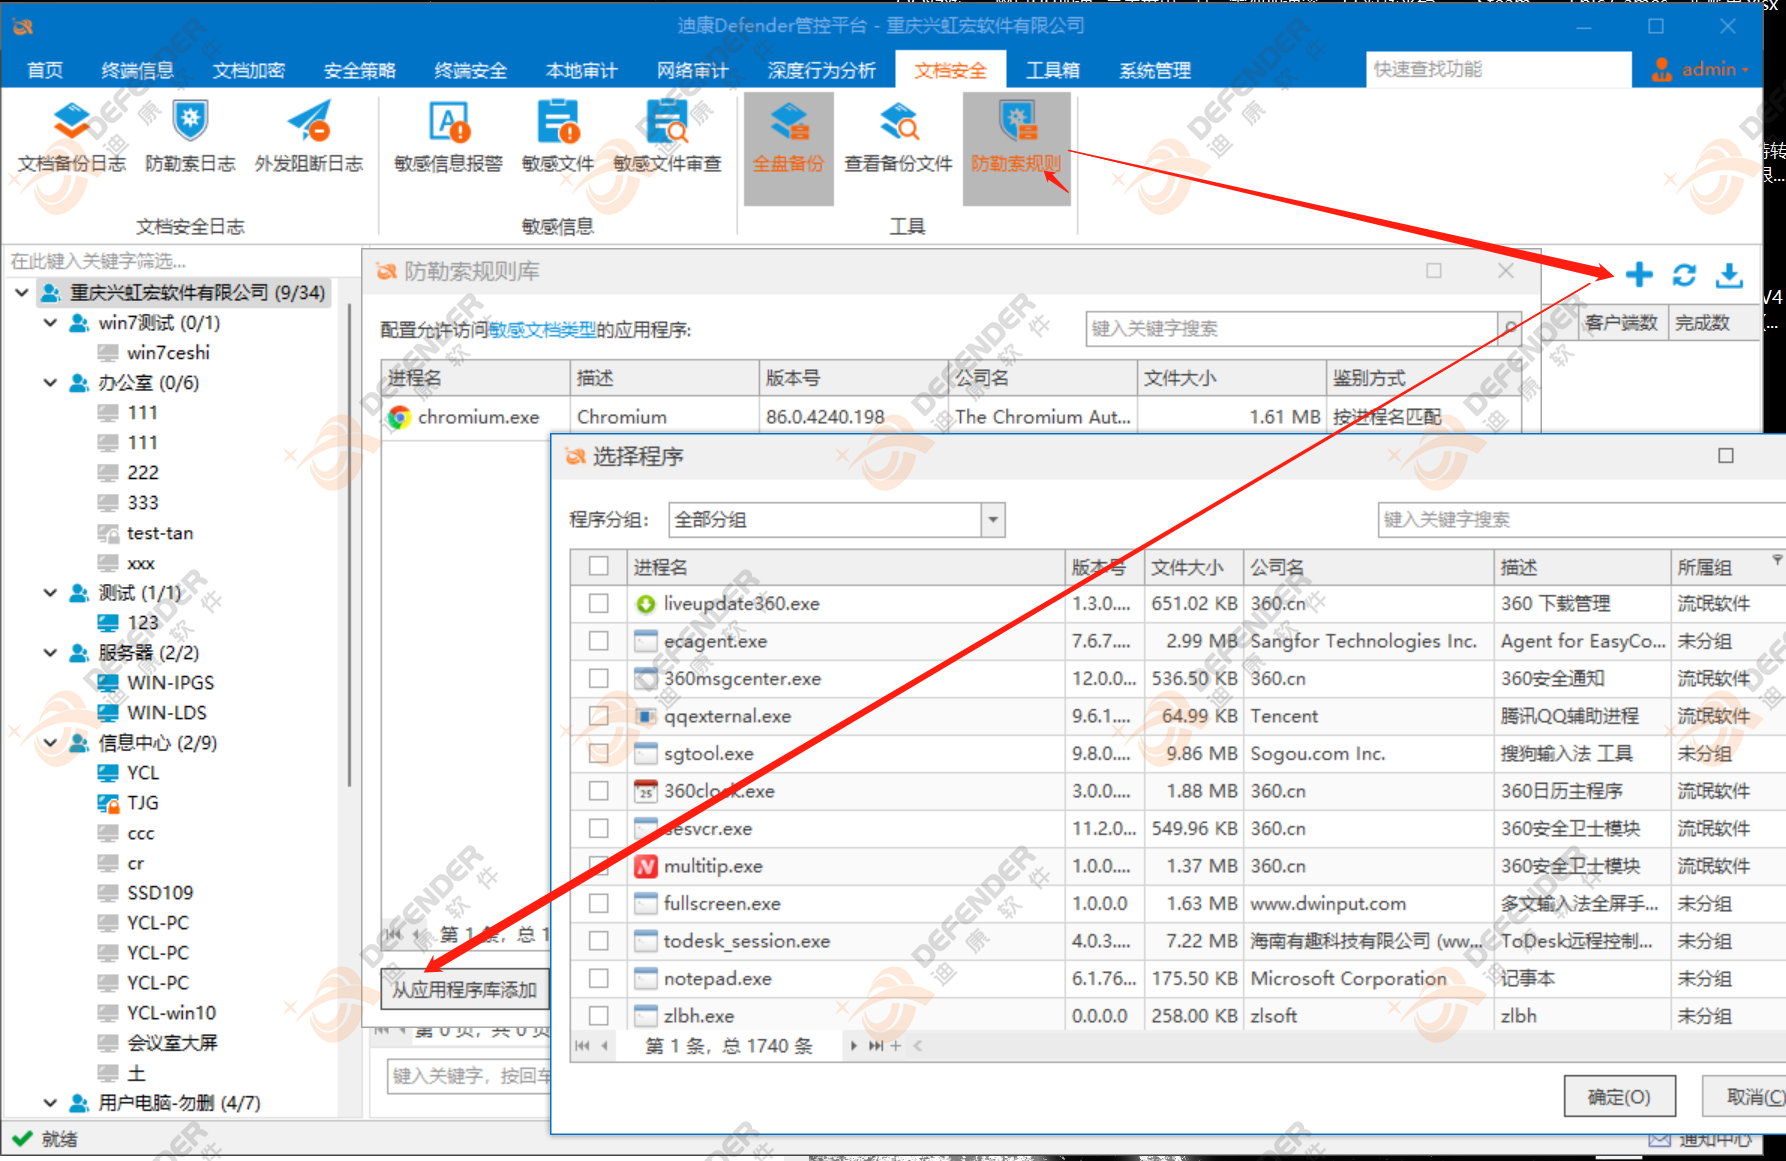Check the zlbh.exe checkbox

point(599,1016)
